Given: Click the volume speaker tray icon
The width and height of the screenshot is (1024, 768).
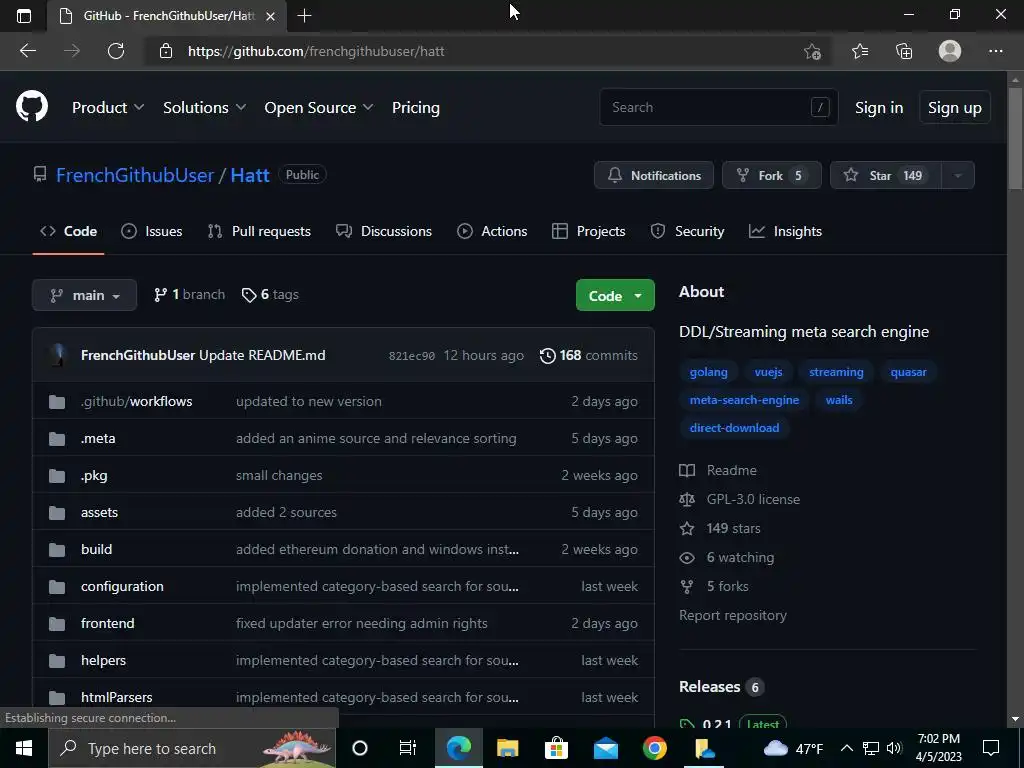Looking at the screenshot, I should [894, 748].
